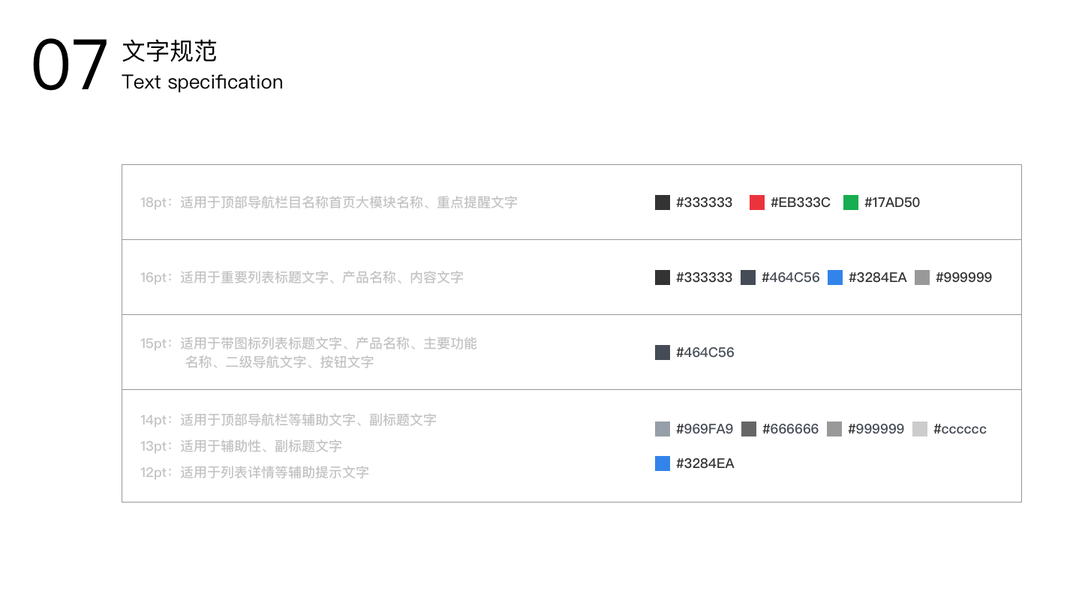Screen dimensions: 1067x600
Task: Select the gray-blue #969FA9 color swatch
Action: (662, 429)
